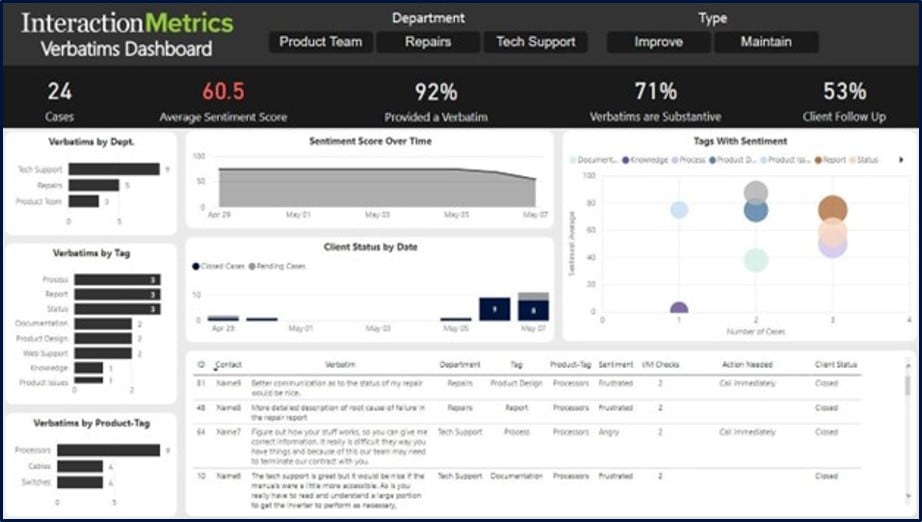
Task: Filter by Repairs department
Action: point(427,42)
